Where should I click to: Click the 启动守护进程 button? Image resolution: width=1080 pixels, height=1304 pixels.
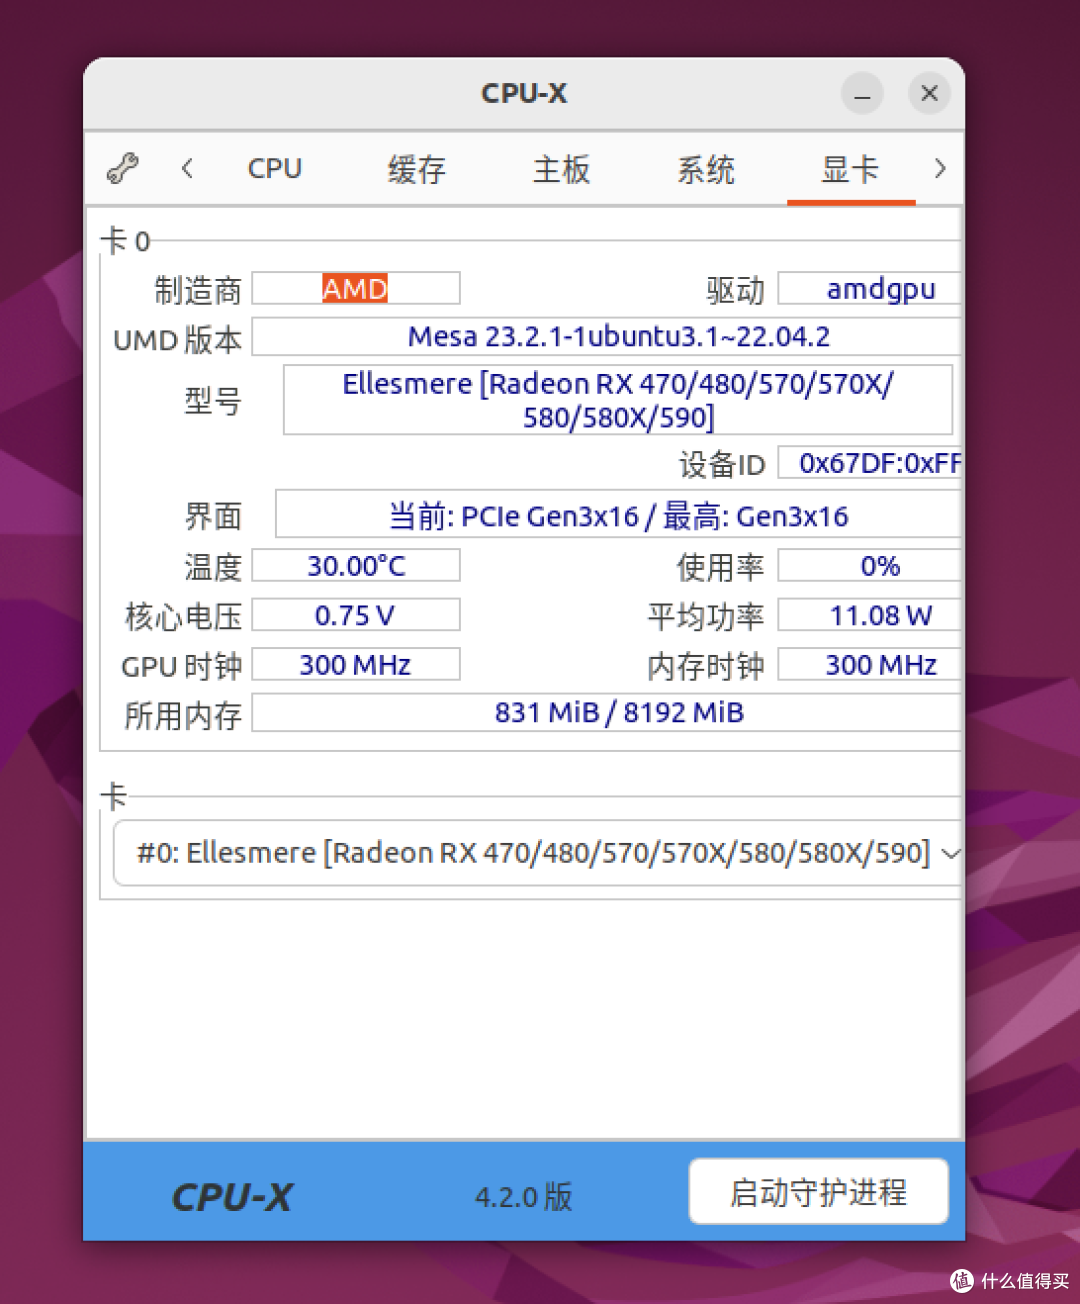818,1191
